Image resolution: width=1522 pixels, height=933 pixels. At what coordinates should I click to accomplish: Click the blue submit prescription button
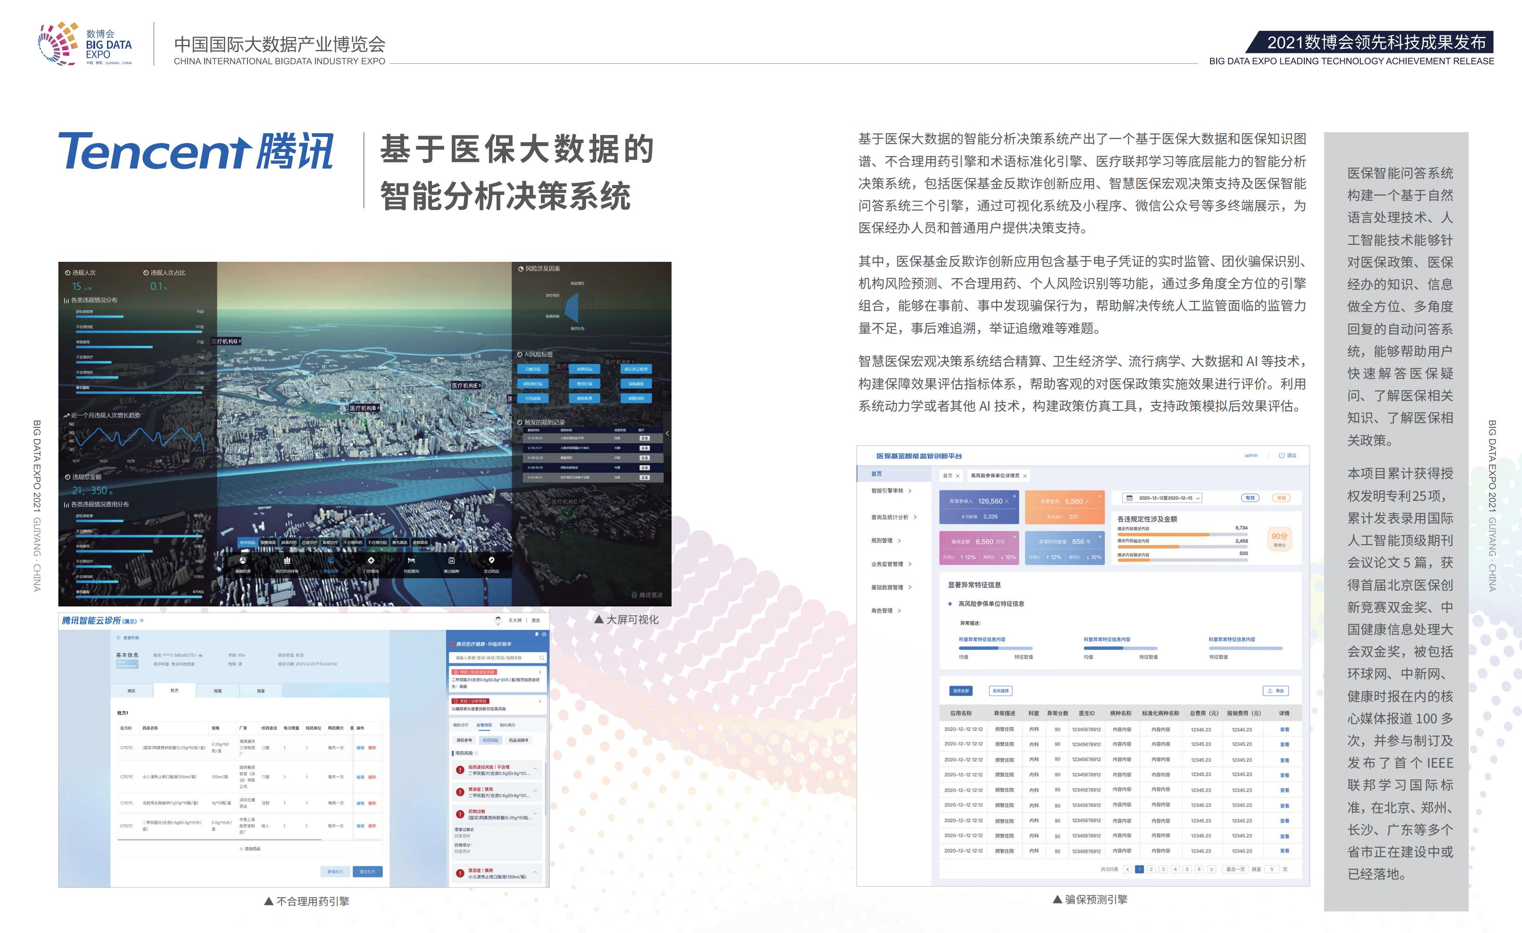368,872
